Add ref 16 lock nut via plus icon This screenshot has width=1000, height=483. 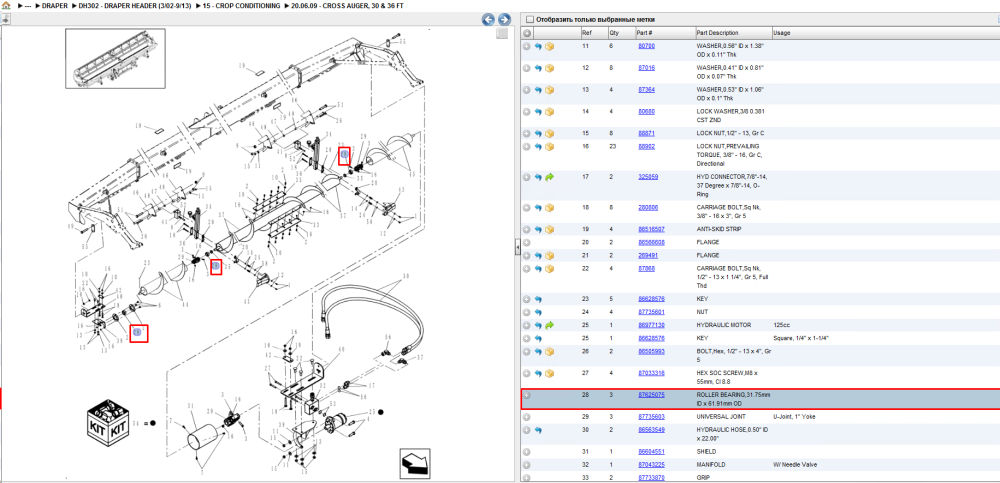pos(527,147)
